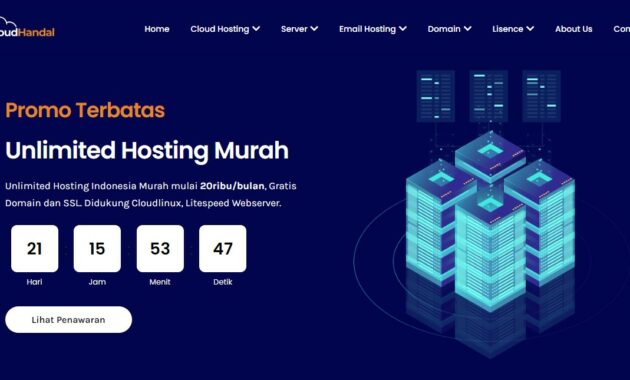Click the 47 Detik countdown box

(x=223, y=249)
